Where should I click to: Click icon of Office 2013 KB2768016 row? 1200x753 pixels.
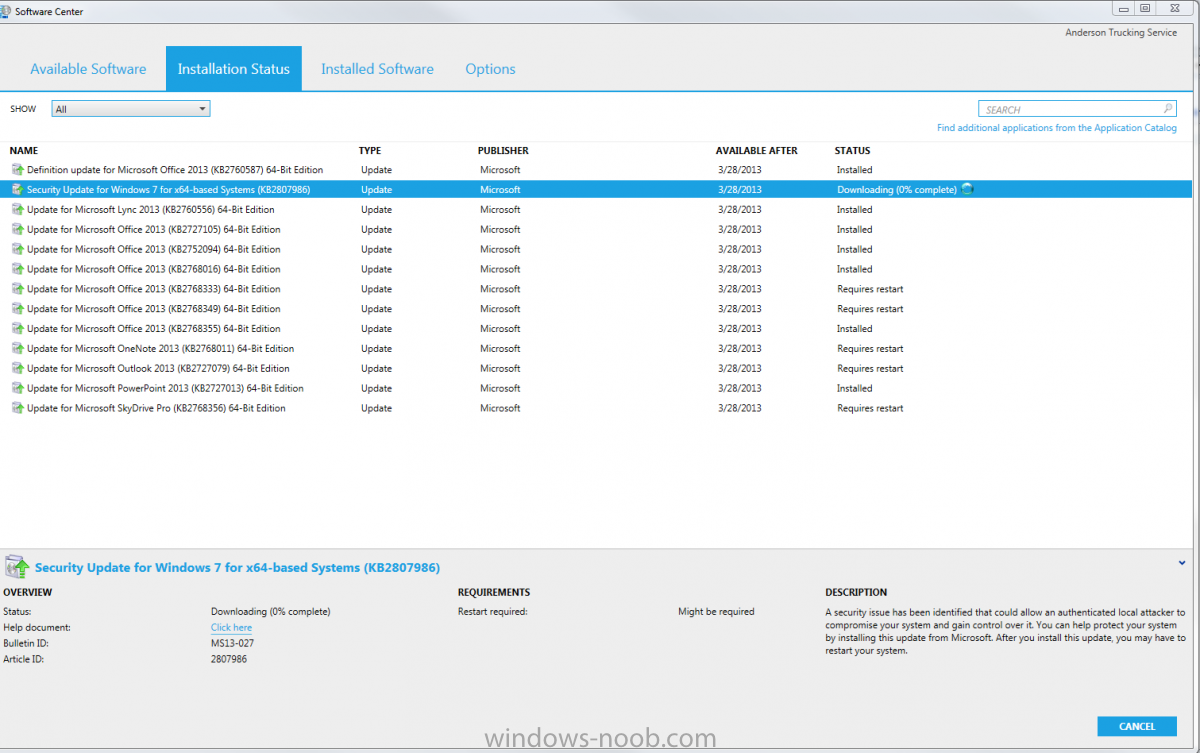coord(17,269)
